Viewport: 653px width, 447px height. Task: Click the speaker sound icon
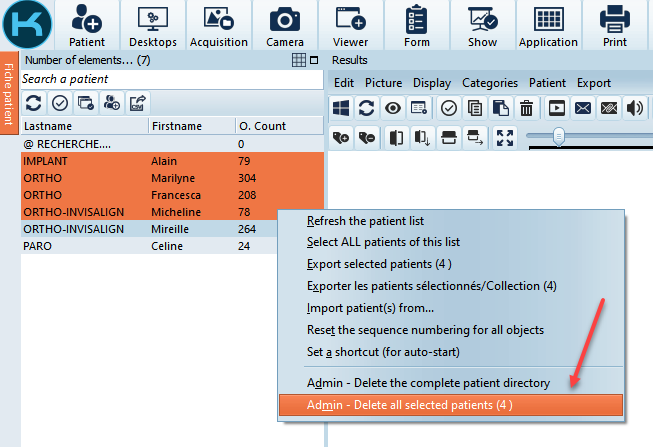point(634,108)
